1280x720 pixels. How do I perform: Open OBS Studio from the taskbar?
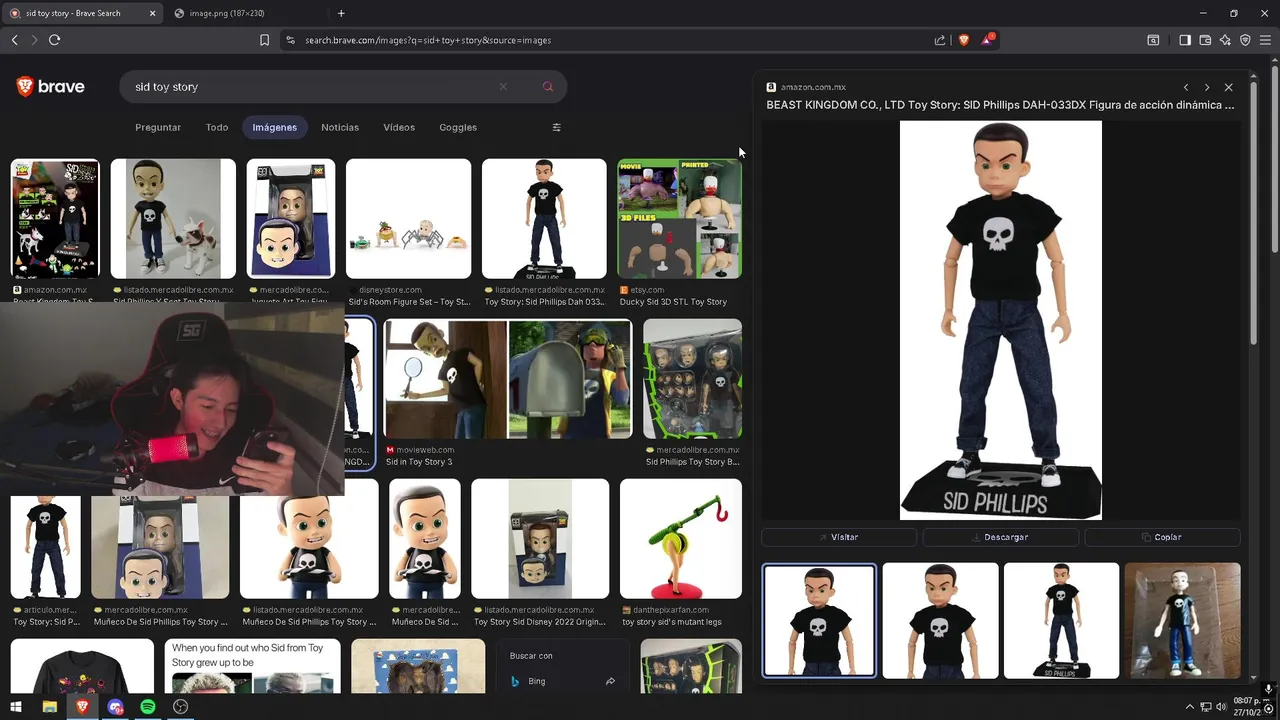(x=181, y=707)
